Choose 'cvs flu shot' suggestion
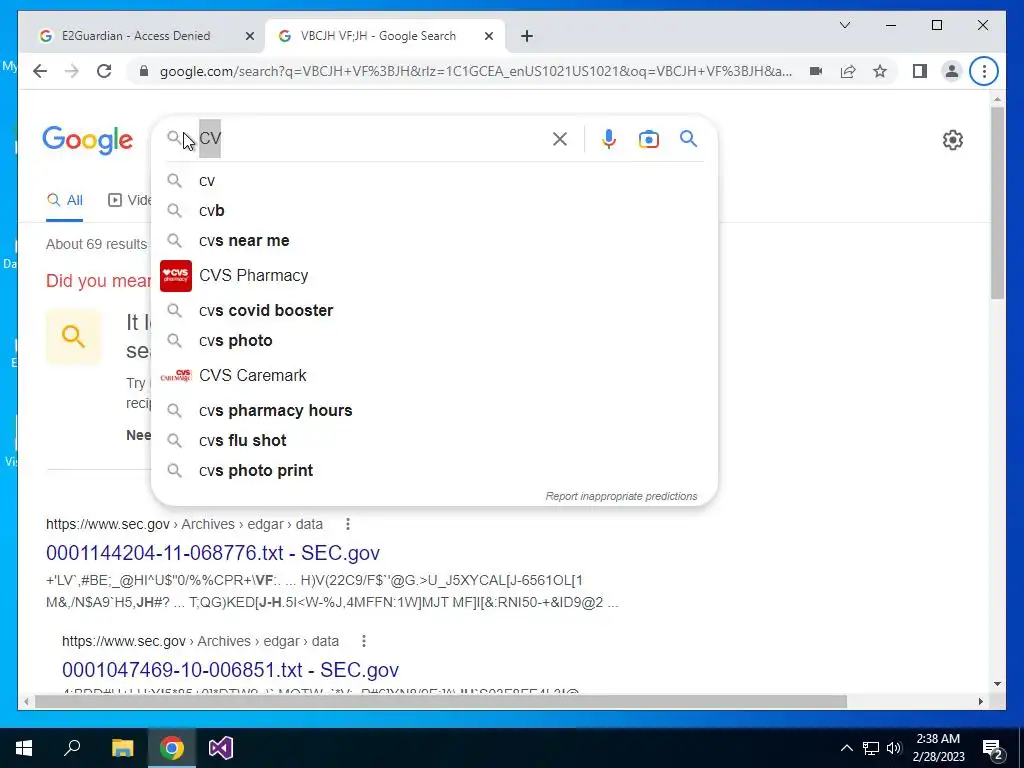1024x768 pixels. pos(434,441)
